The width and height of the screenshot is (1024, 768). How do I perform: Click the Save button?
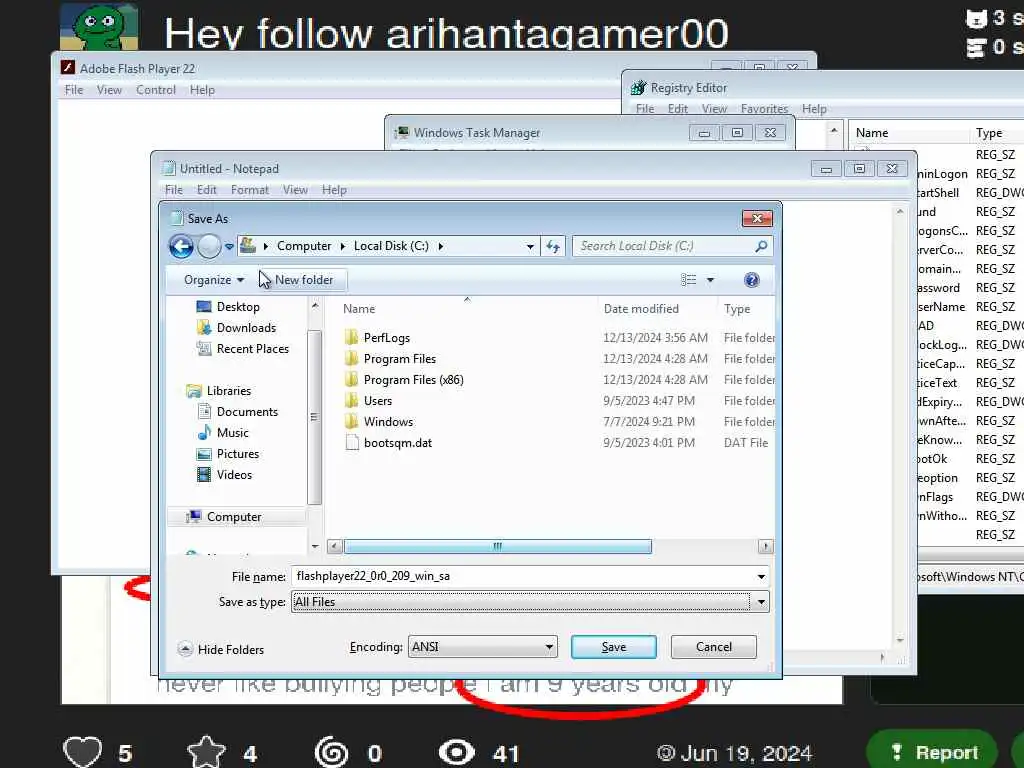(613, 647)
